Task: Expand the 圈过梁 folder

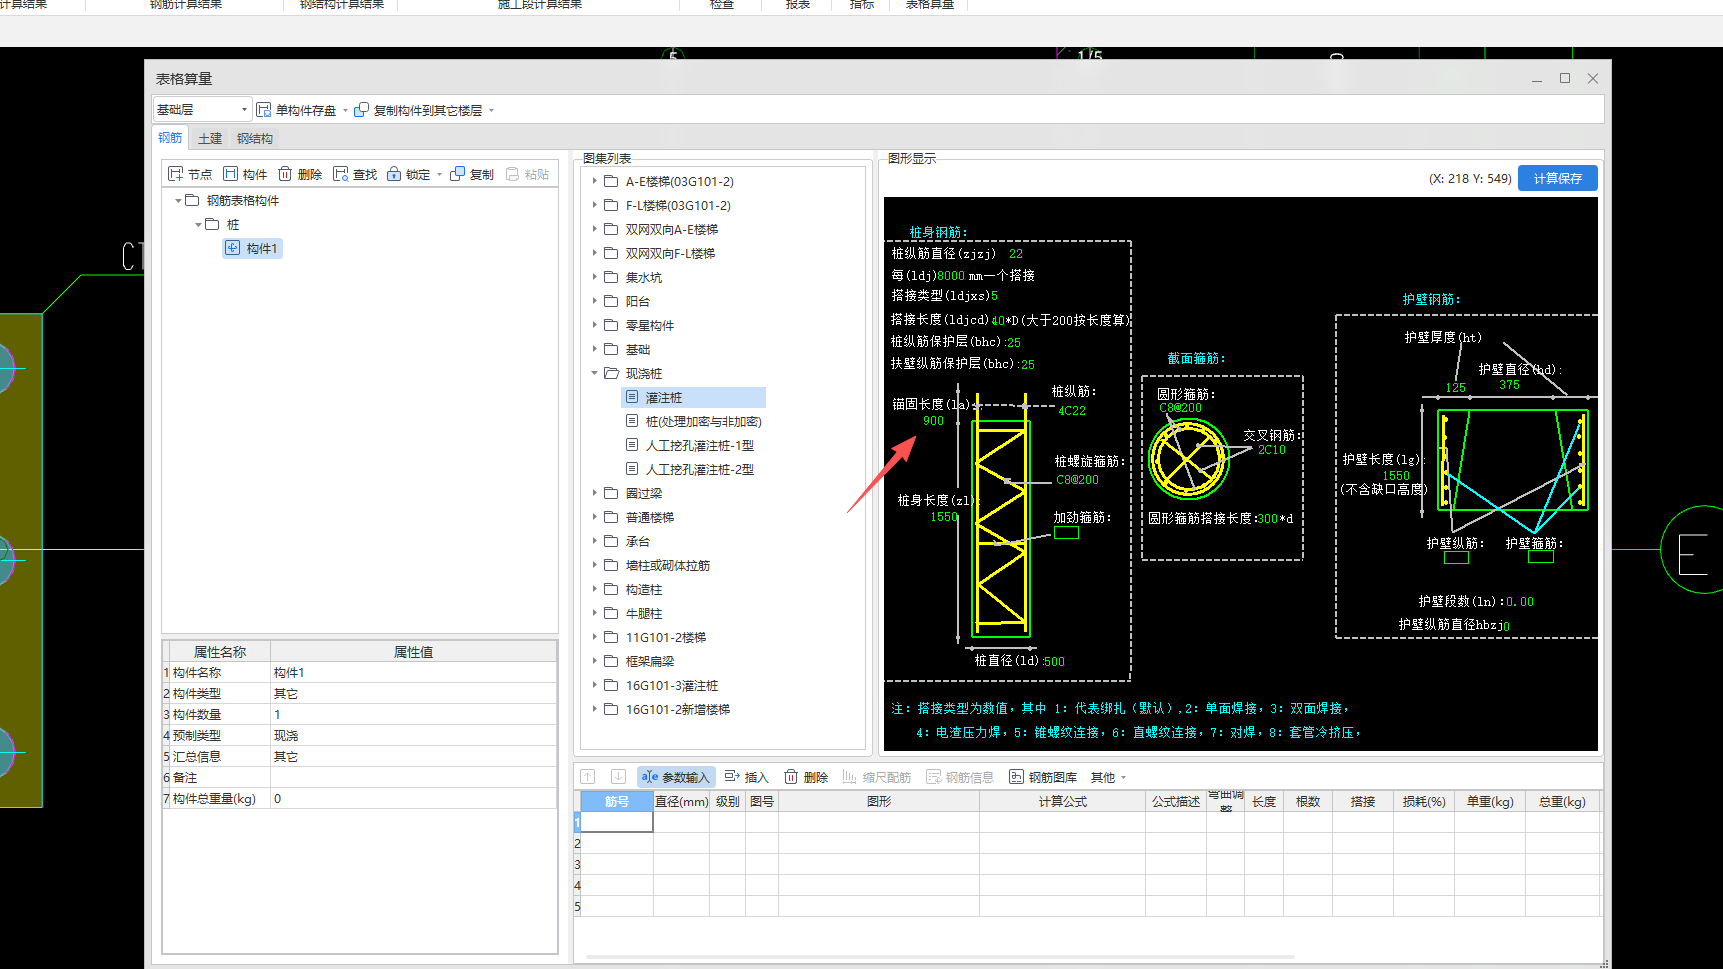Action: coord(594,493)
